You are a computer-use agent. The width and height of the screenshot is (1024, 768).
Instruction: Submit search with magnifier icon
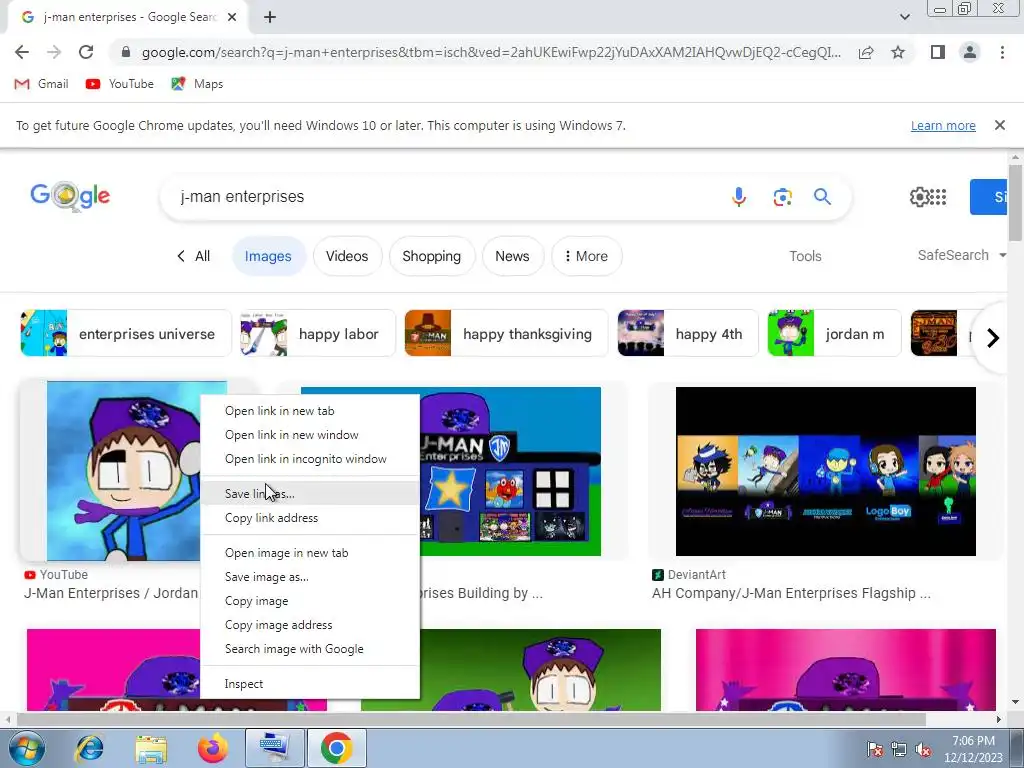(x=822, y=197)
